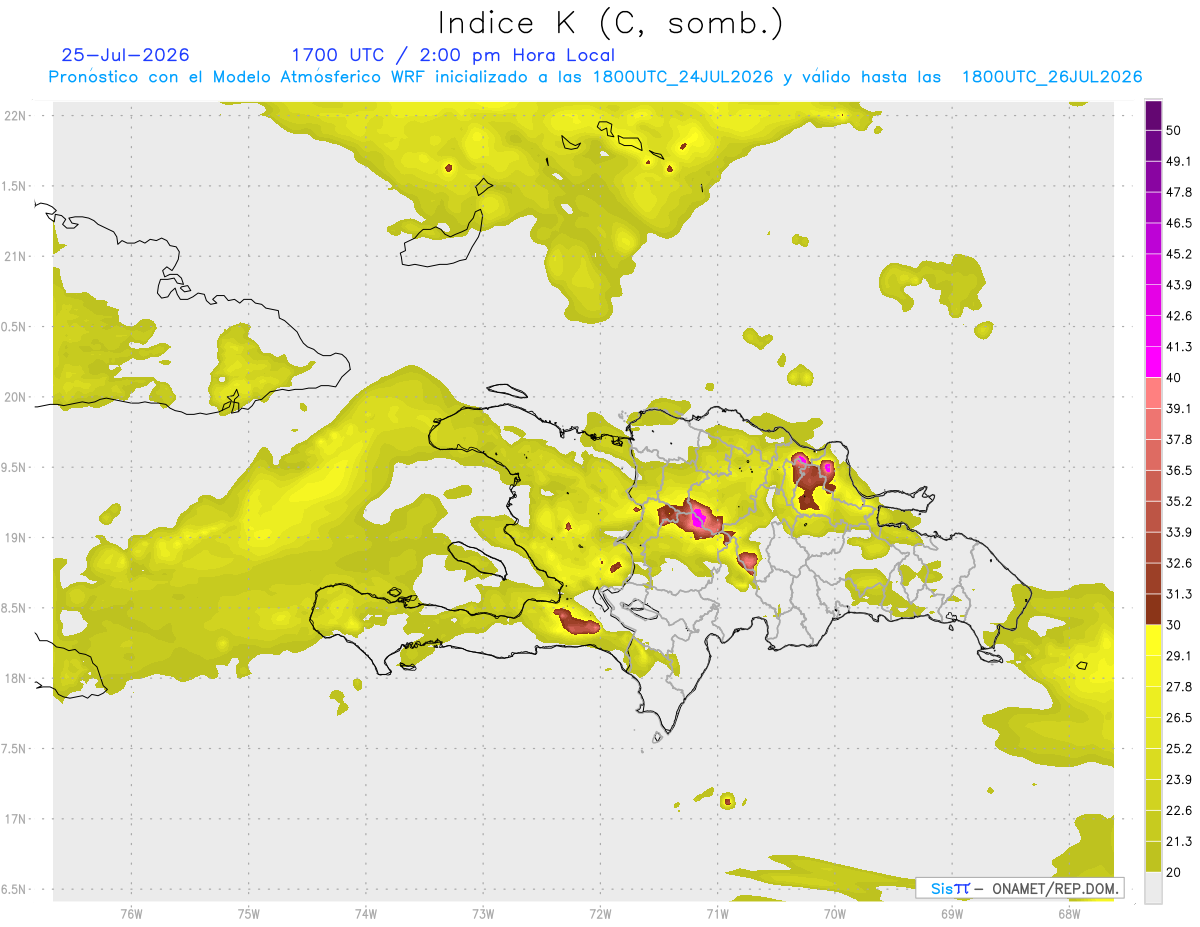Click the longitude label "71W"

coord(717,914)
